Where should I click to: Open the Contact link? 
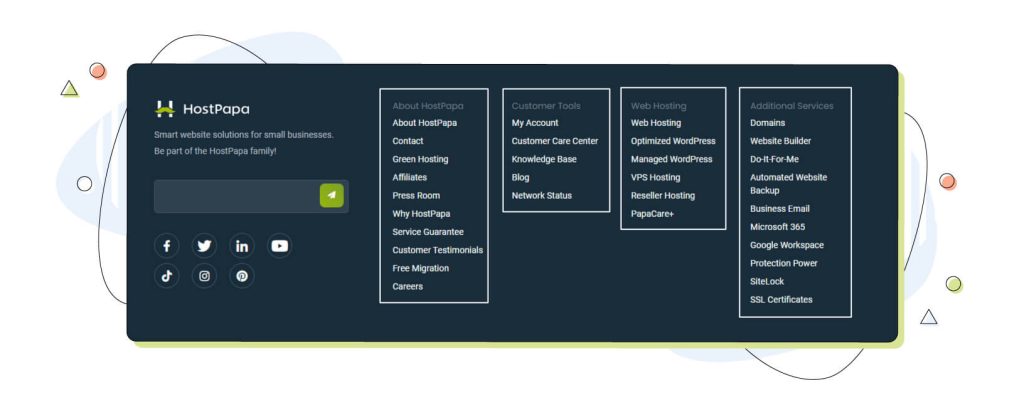click(408, 141)
